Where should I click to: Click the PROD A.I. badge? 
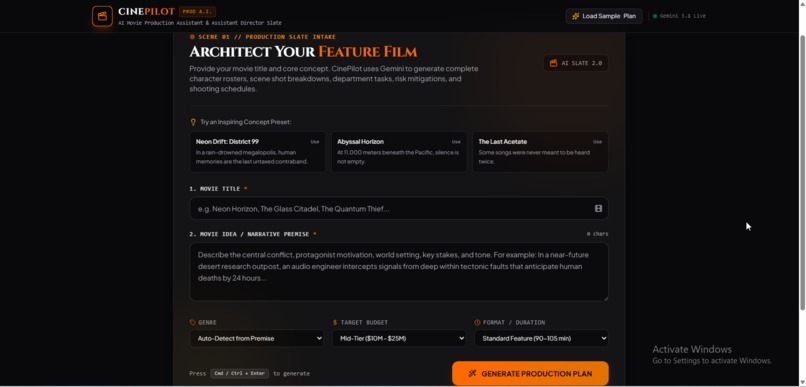click(x=197, y=11)
